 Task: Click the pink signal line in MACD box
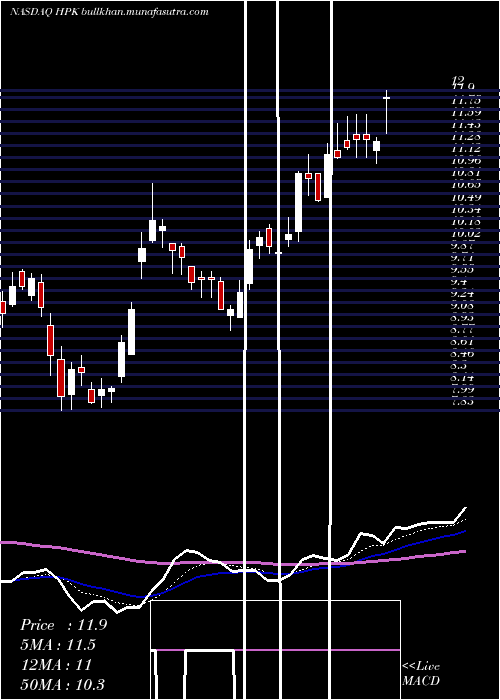point(276,650)
